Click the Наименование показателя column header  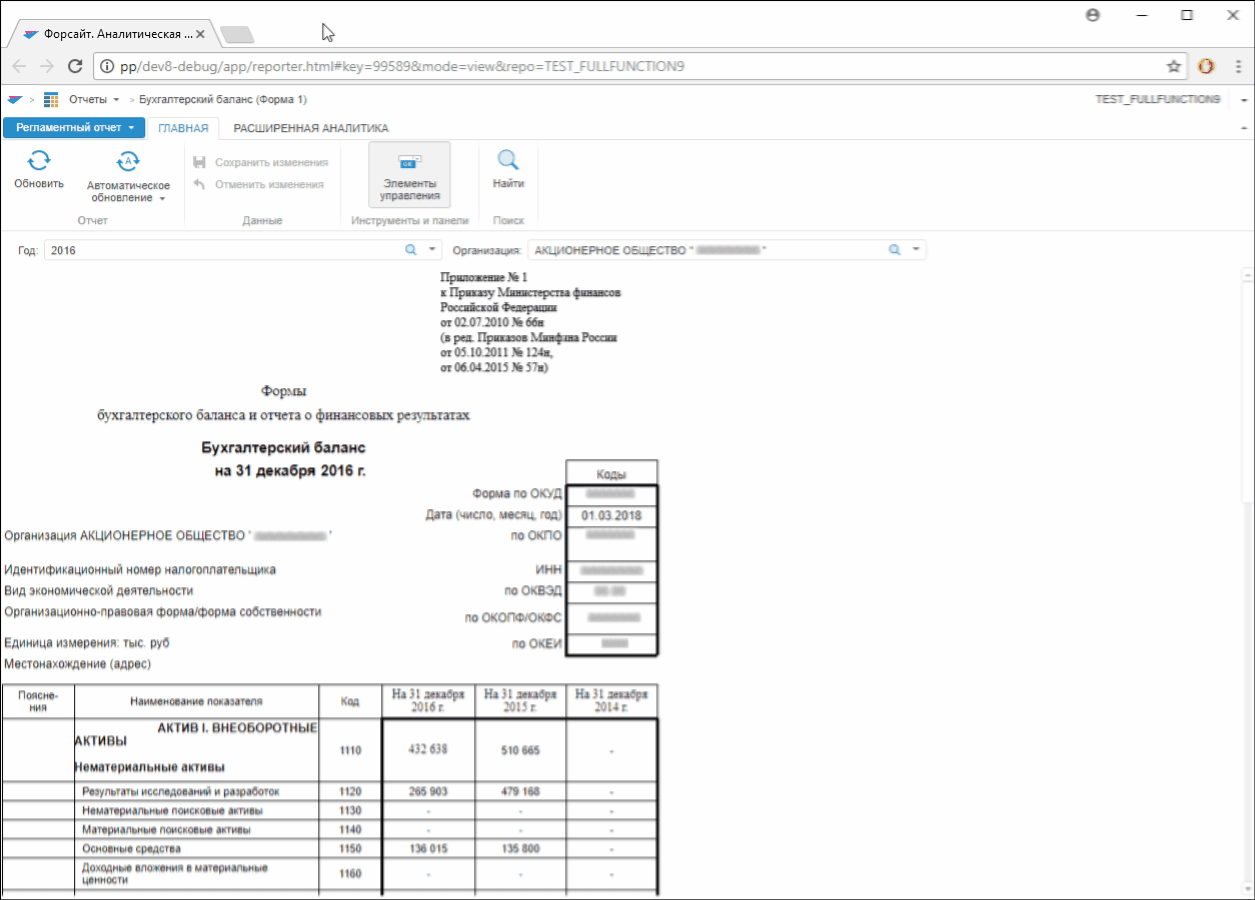click(197, 701)
